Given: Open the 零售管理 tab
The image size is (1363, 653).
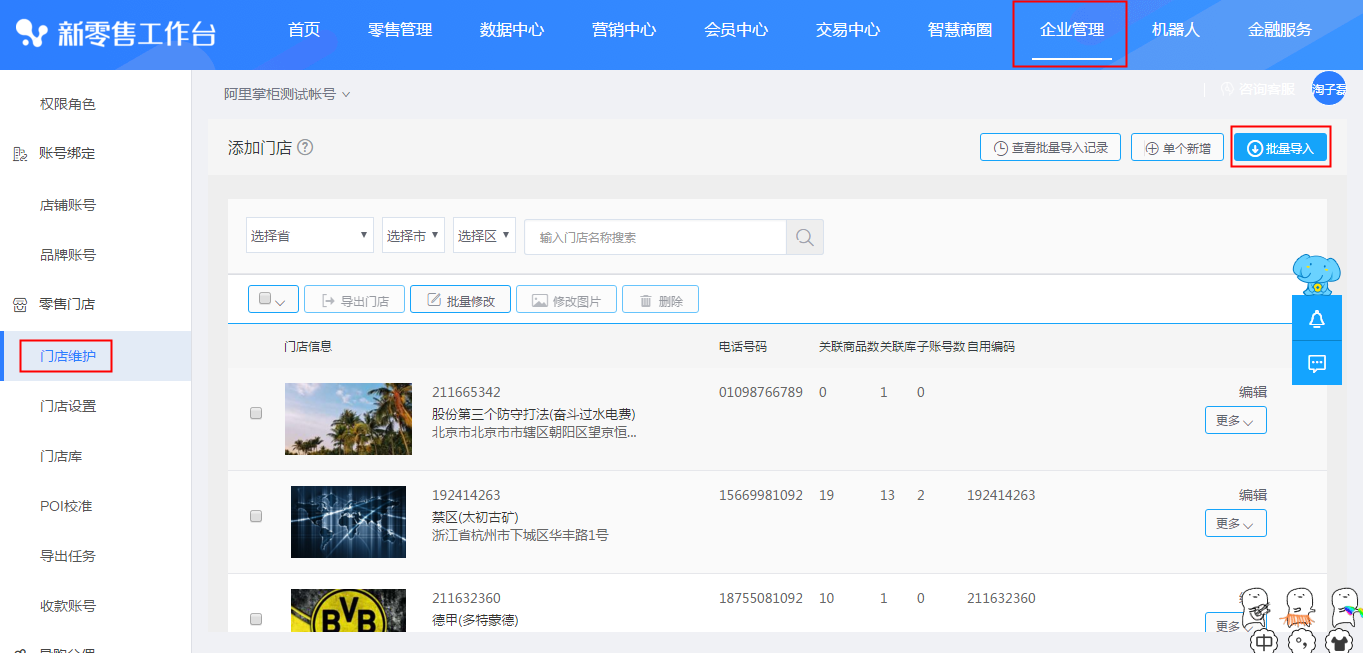Looking at the screenshot, I should pyautogui.click(x=400, y=30).
